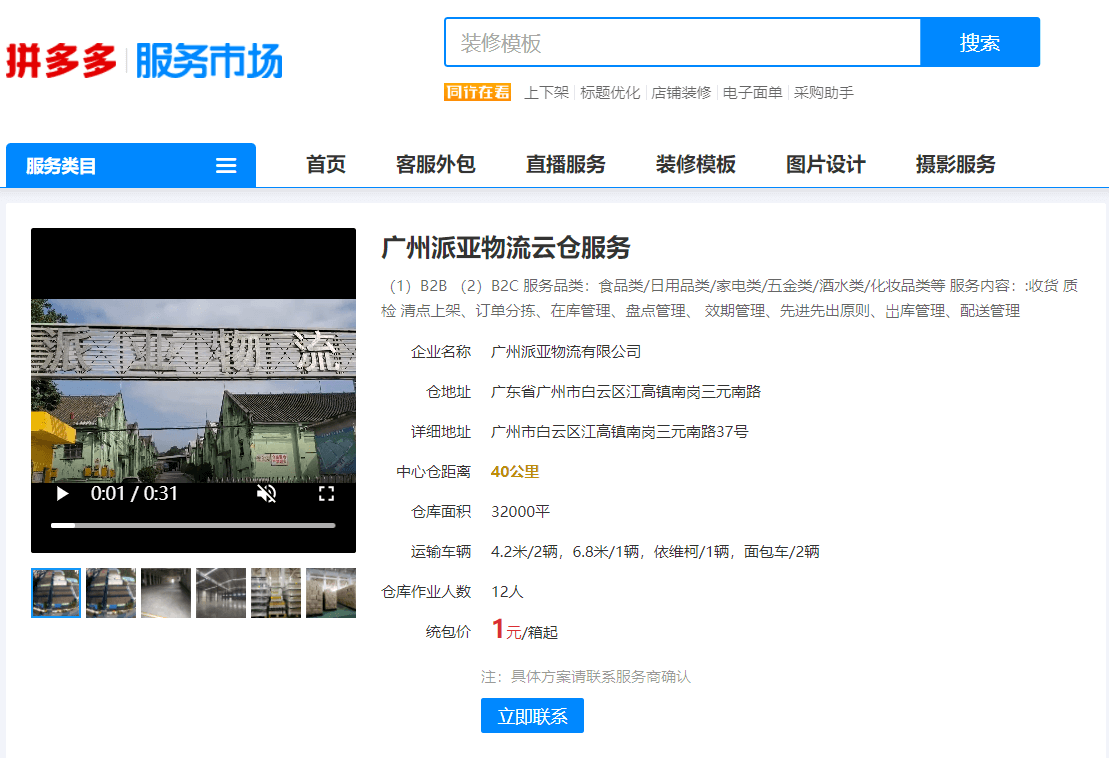Viewport: 1109px width, 758px height.
Task: Switch to 直播服务 section
Action: 566,165
